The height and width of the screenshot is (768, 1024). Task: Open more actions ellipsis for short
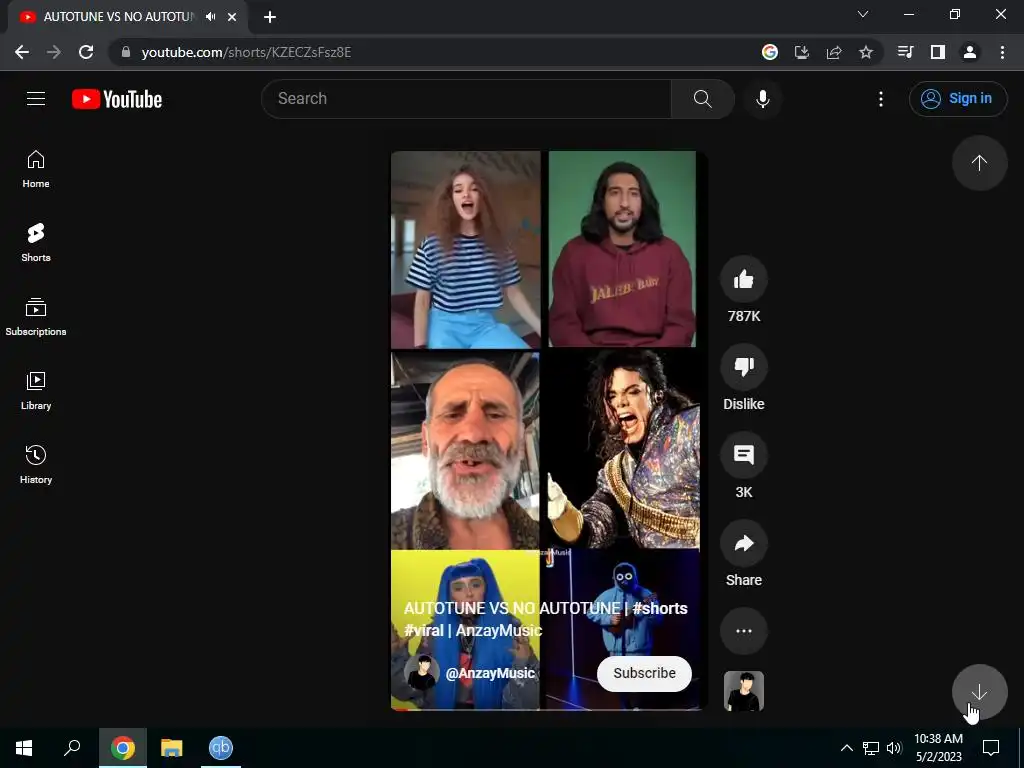744,631
